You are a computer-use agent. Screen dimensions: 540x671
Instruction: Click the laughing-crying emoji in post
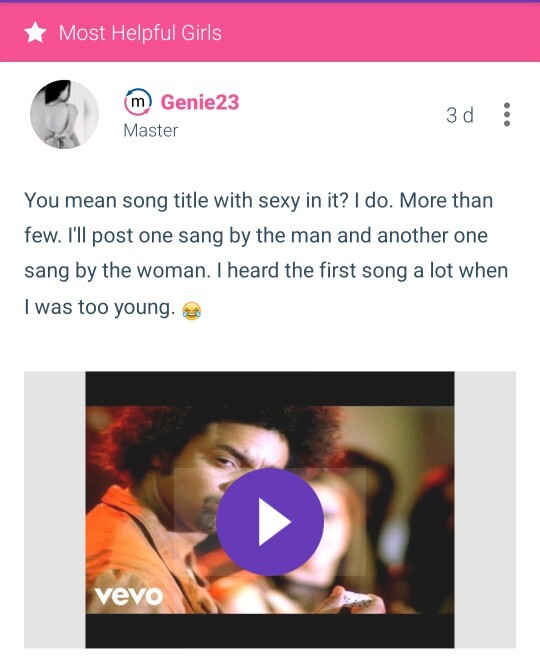(191, 310)
